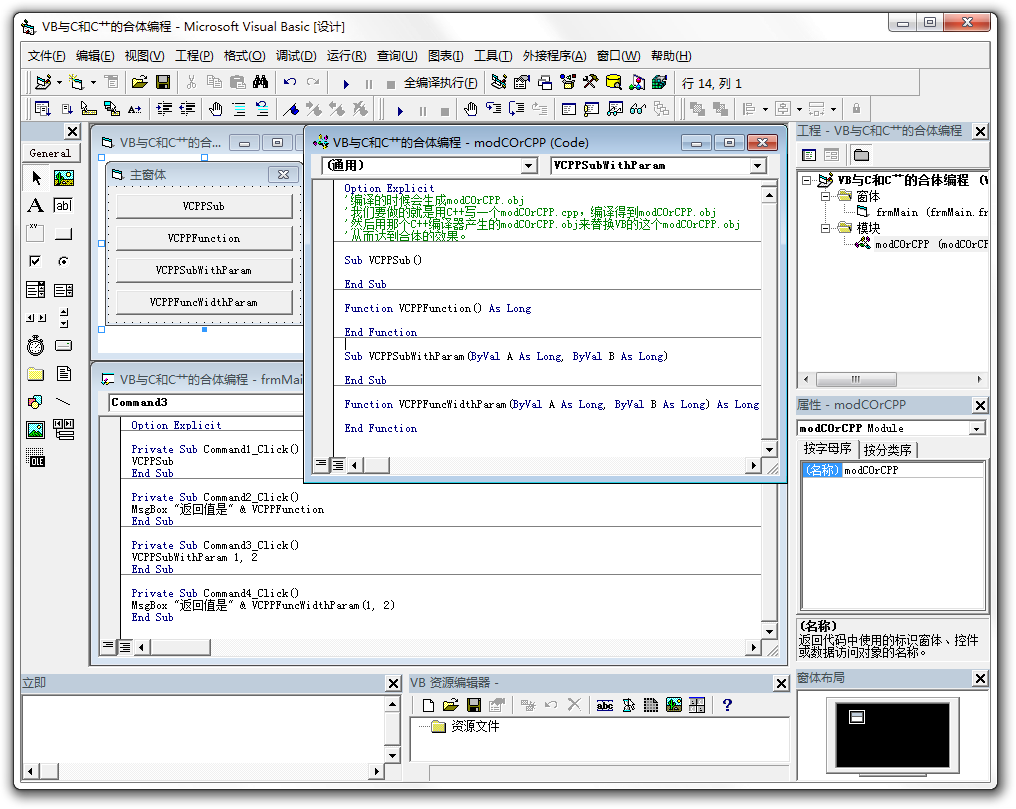The width and height of the screenshot is (1016, 809).
Task: Click View Code button in Project Explorer
Action: 809,155
